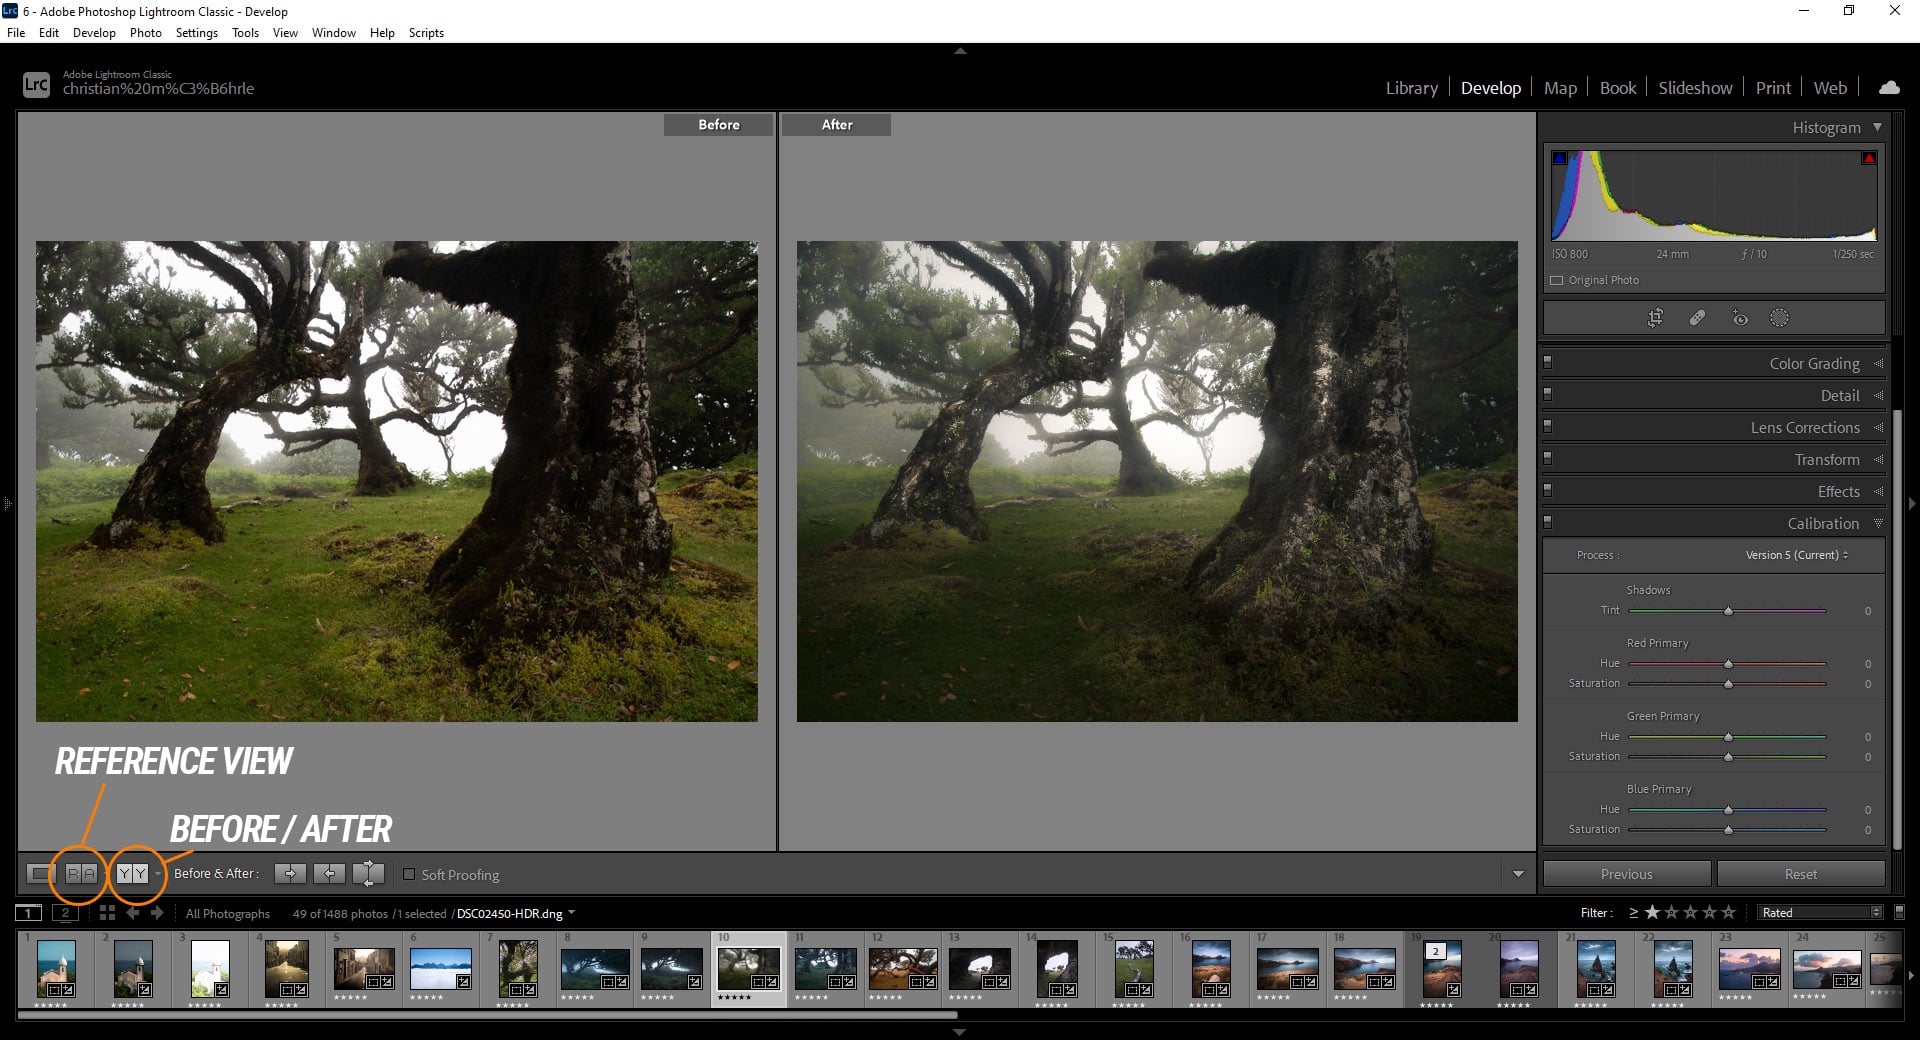Open the Photo menu

point(146,32)
